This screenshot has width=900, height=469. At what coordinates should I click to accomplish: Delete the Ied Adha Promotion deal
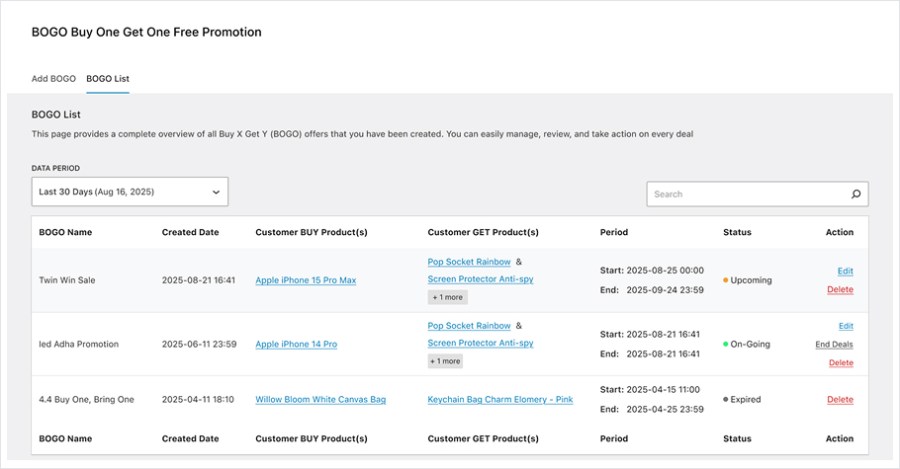tap(840, 363)
